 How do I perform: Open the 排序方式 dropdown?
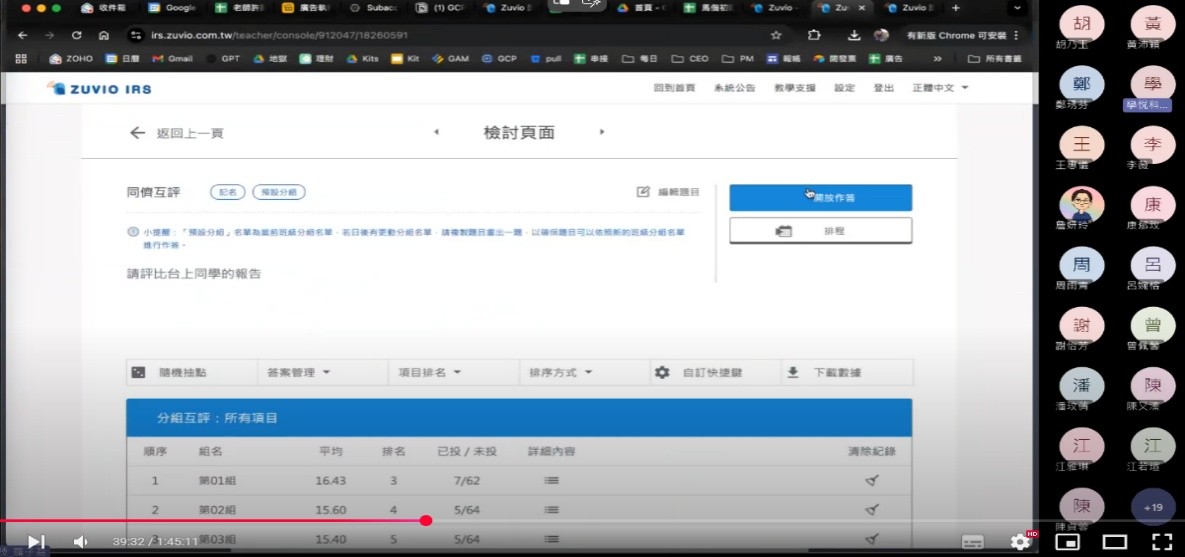560,373
